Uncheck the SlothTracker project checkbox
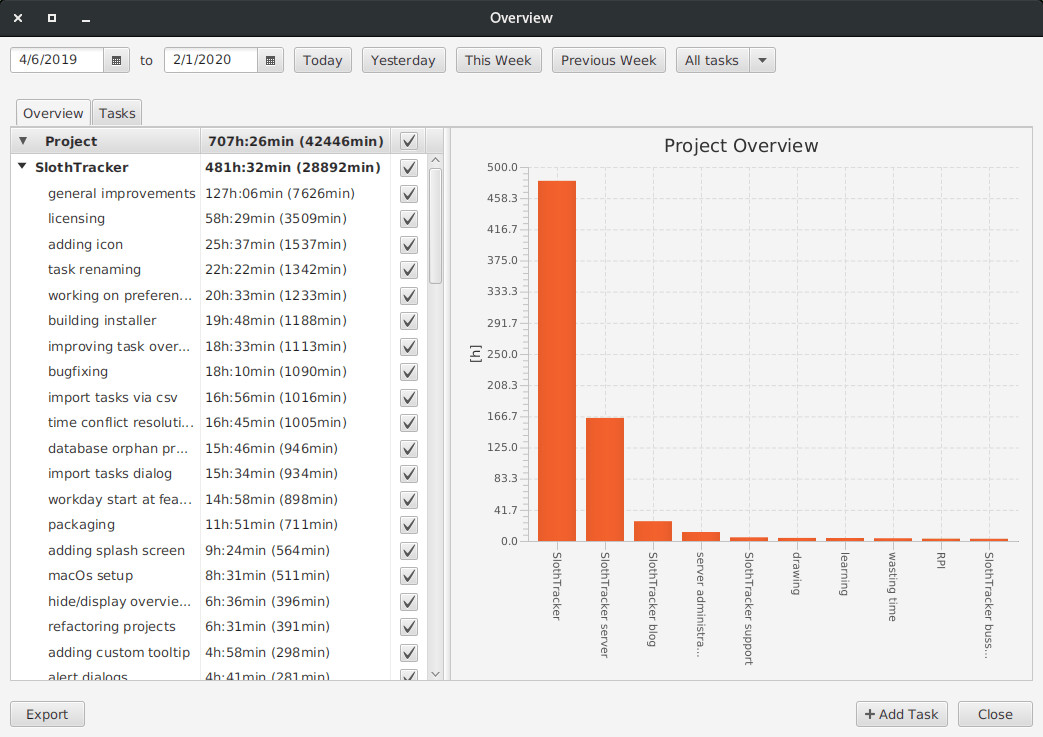 click(x=409, y=168)
